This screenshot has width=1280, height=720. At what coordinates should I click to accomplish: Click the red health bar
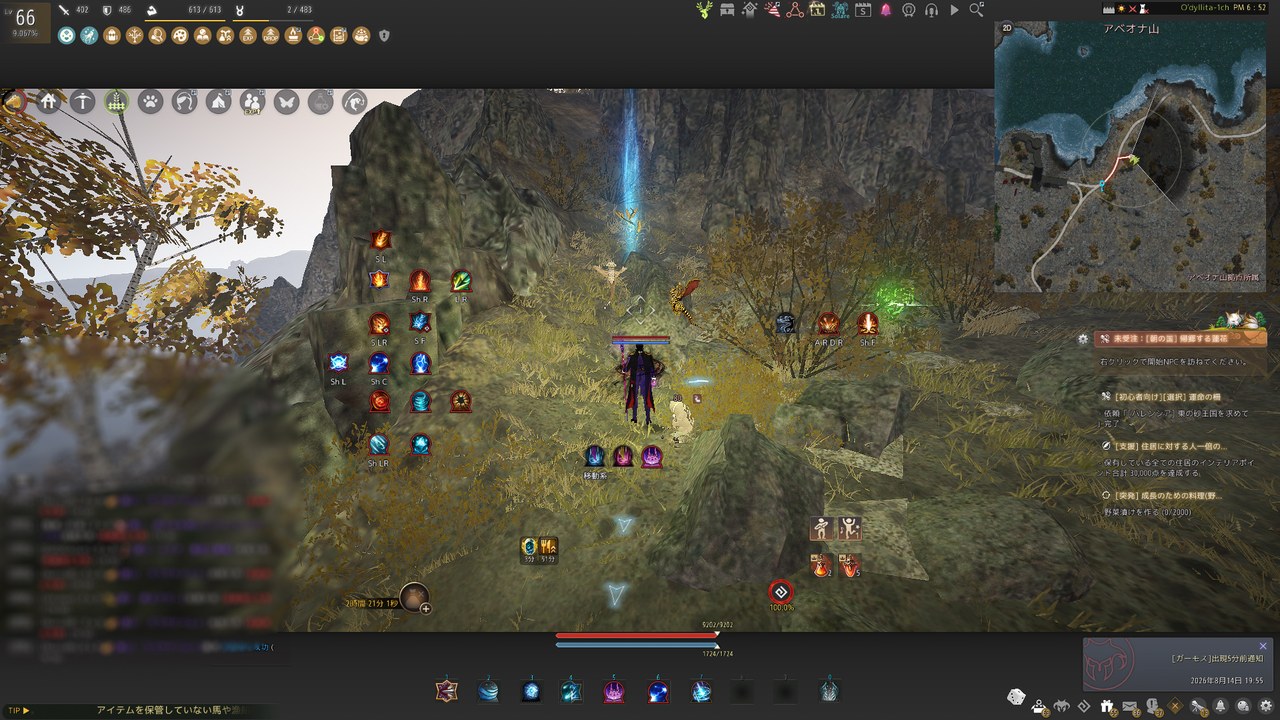[637, 635]
